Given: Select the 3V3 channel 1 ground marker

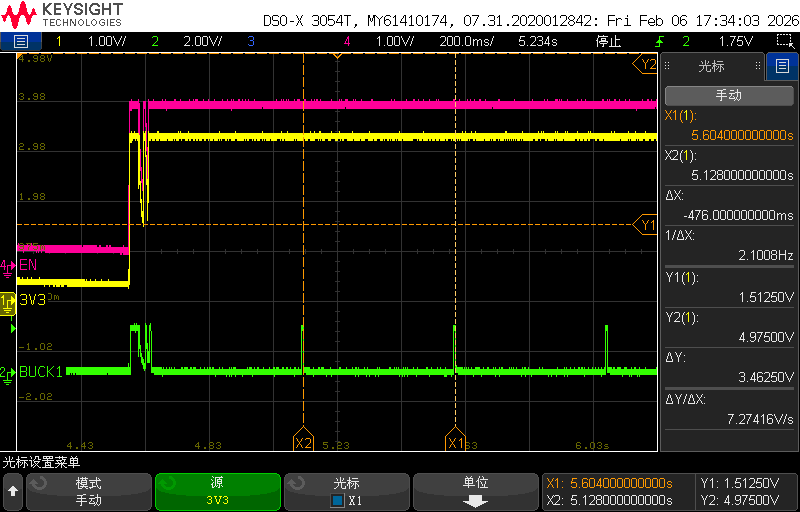Looking at the screenshot, I should pos(8,300).
